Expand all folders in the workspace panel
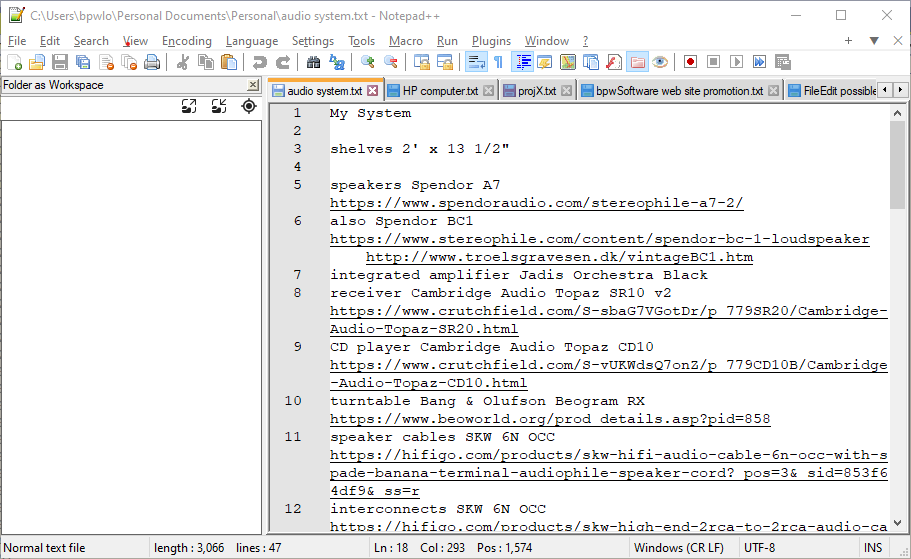 click(189, 106)
